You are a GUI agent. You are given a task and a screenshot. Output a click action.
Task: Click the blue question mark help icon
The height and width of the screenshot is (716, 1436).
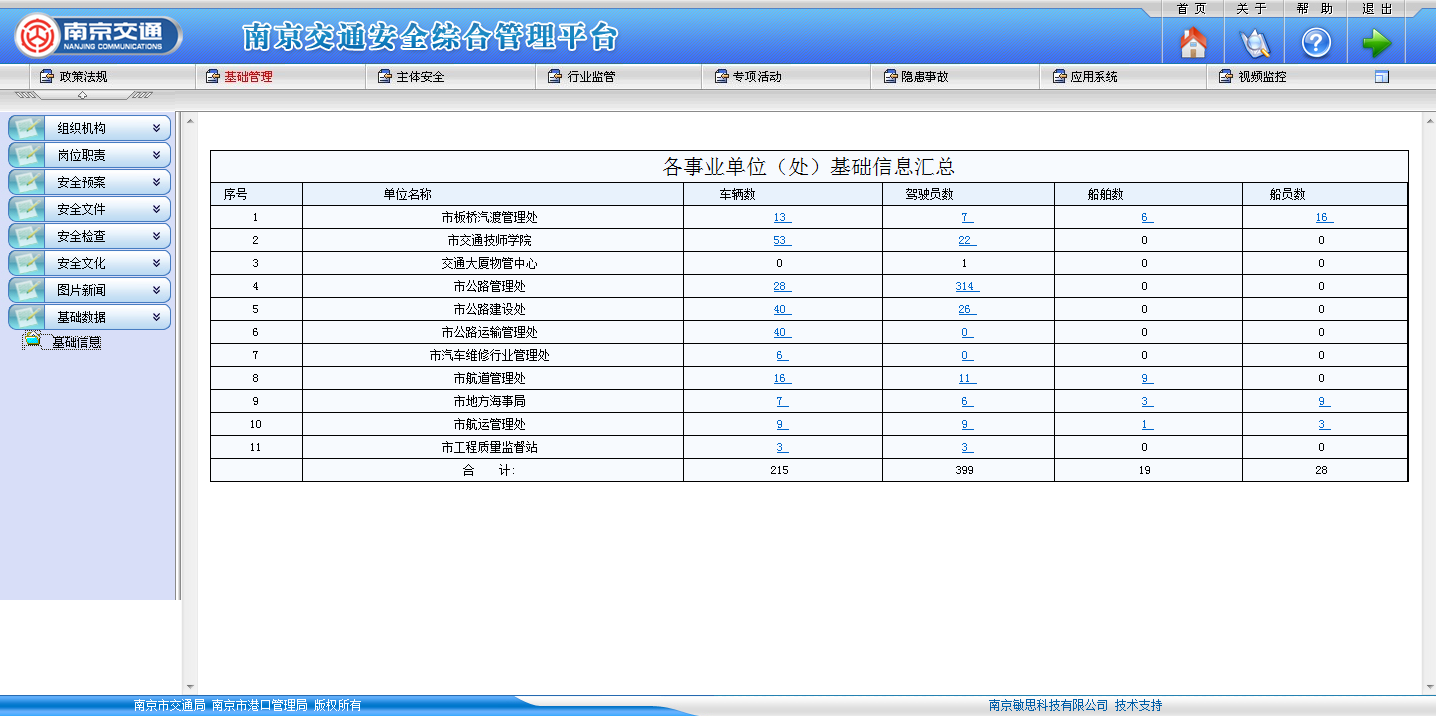(x=1315, y=43)
